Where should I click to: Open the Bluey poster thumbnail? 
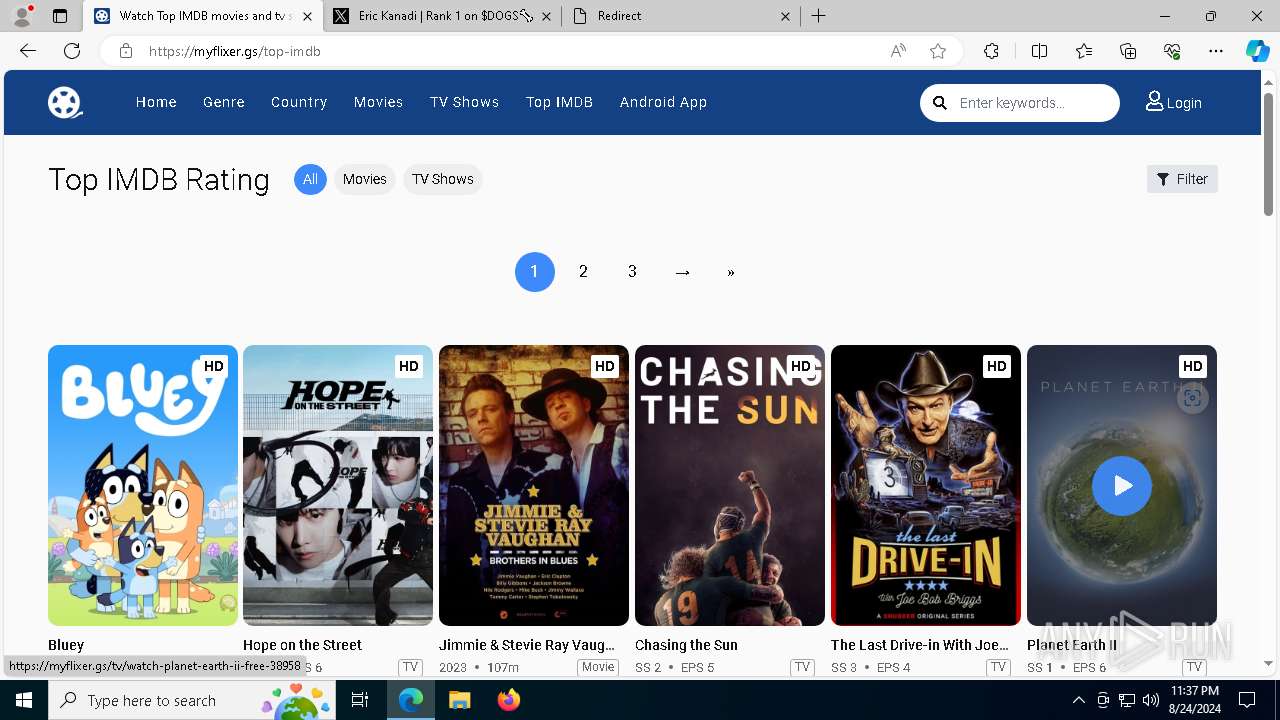point(143,485)
